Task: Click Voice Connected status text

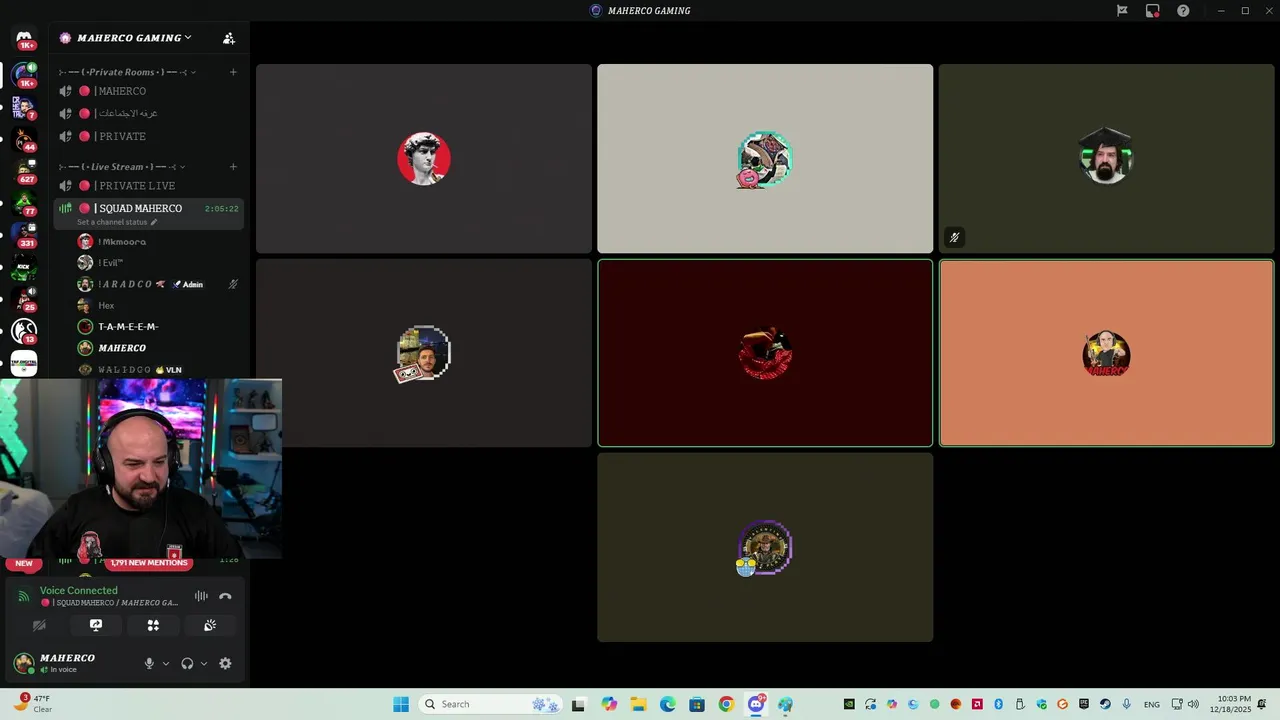Action: [x=79, y=591]
